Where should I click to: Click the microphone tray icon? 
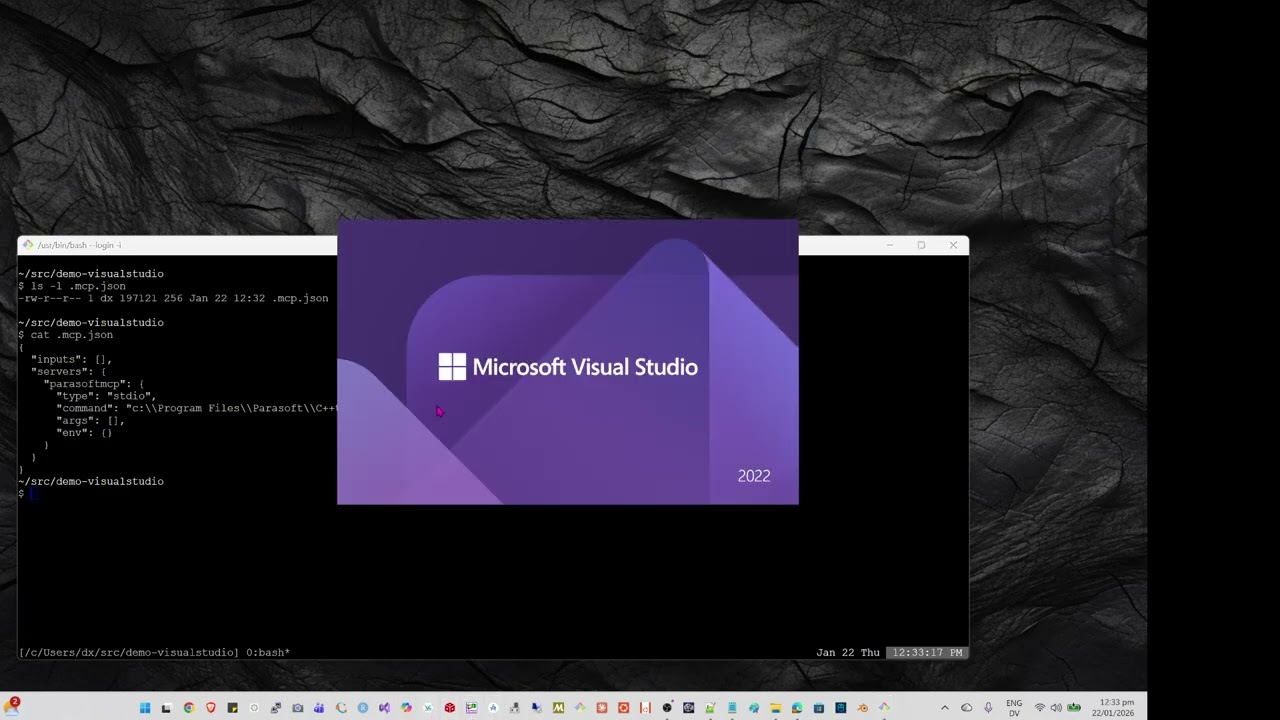[x=988, y=708]
